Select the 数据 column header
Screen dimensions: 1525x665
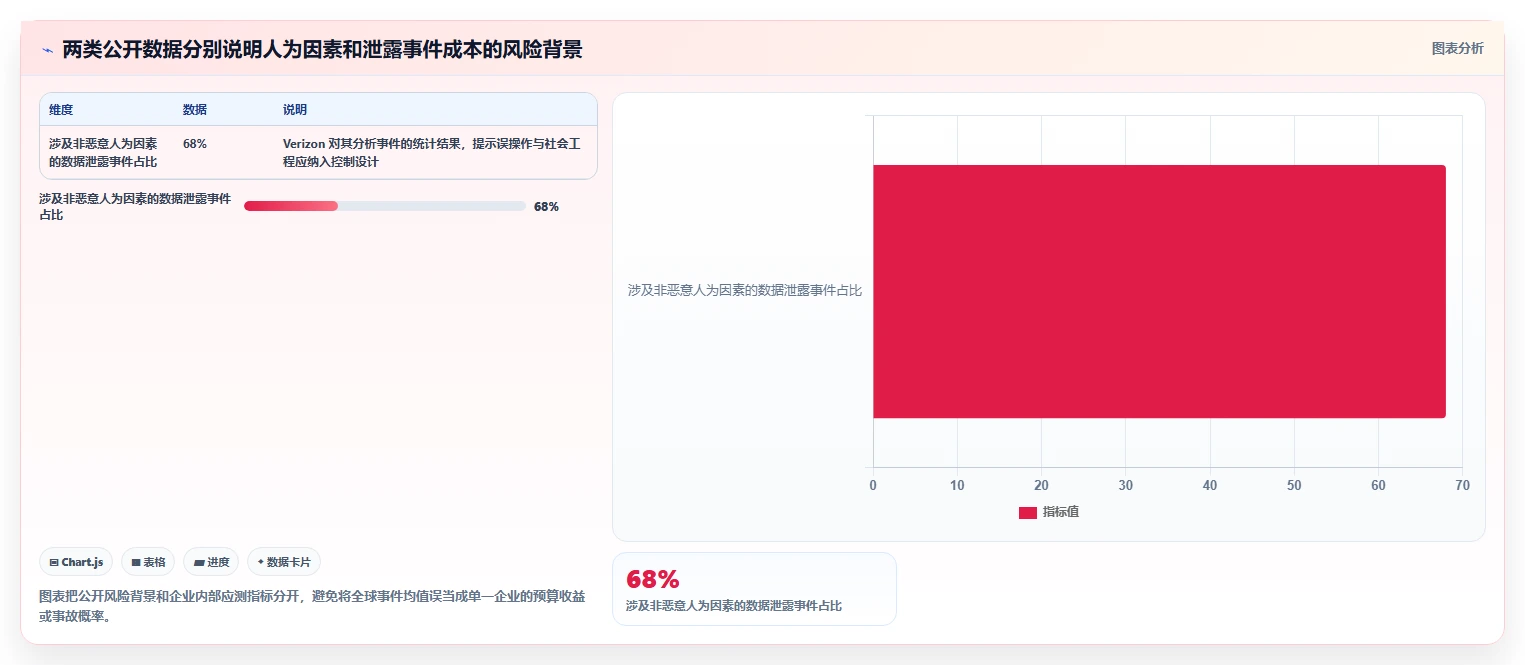pyautogui.click(x=195, y=110)
